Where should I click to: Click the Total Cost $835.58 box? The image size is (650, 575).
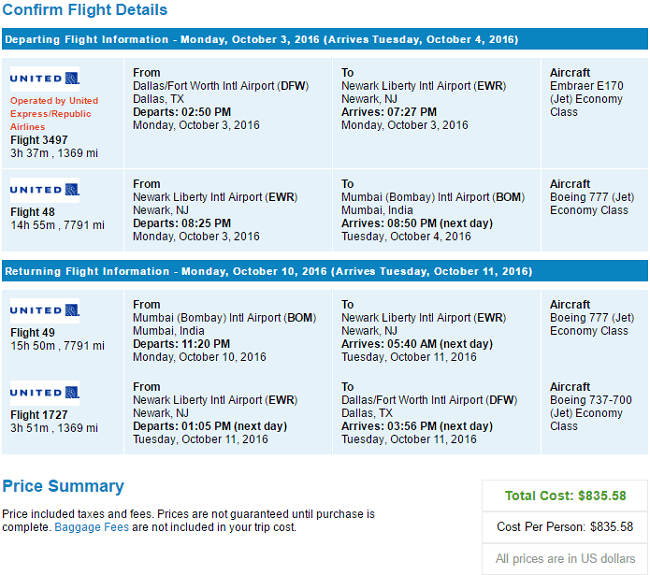565,496
